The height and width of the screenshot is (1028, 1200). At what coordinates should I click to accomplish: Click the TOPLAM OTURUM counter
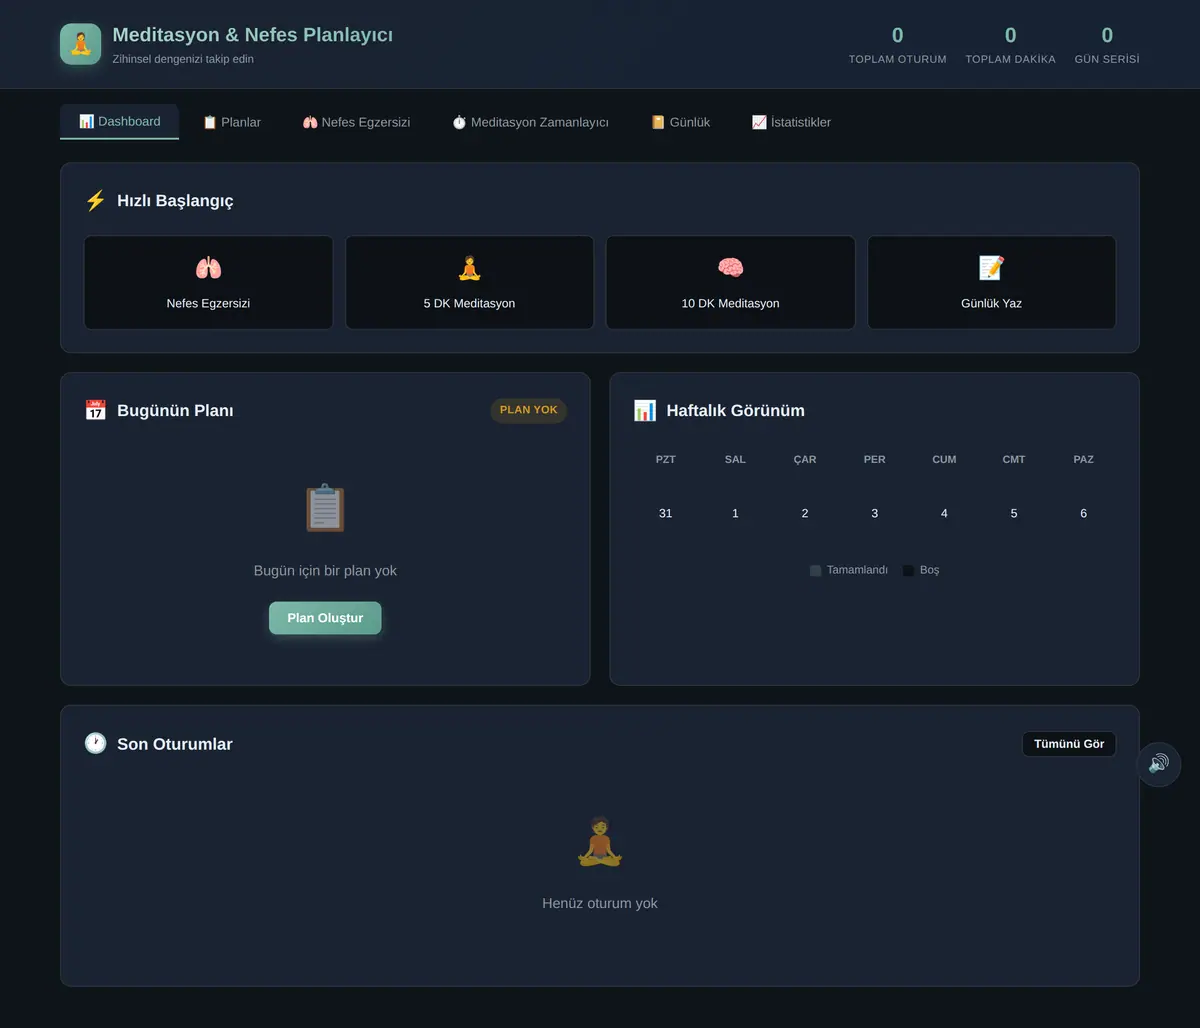tap(898, 45)
